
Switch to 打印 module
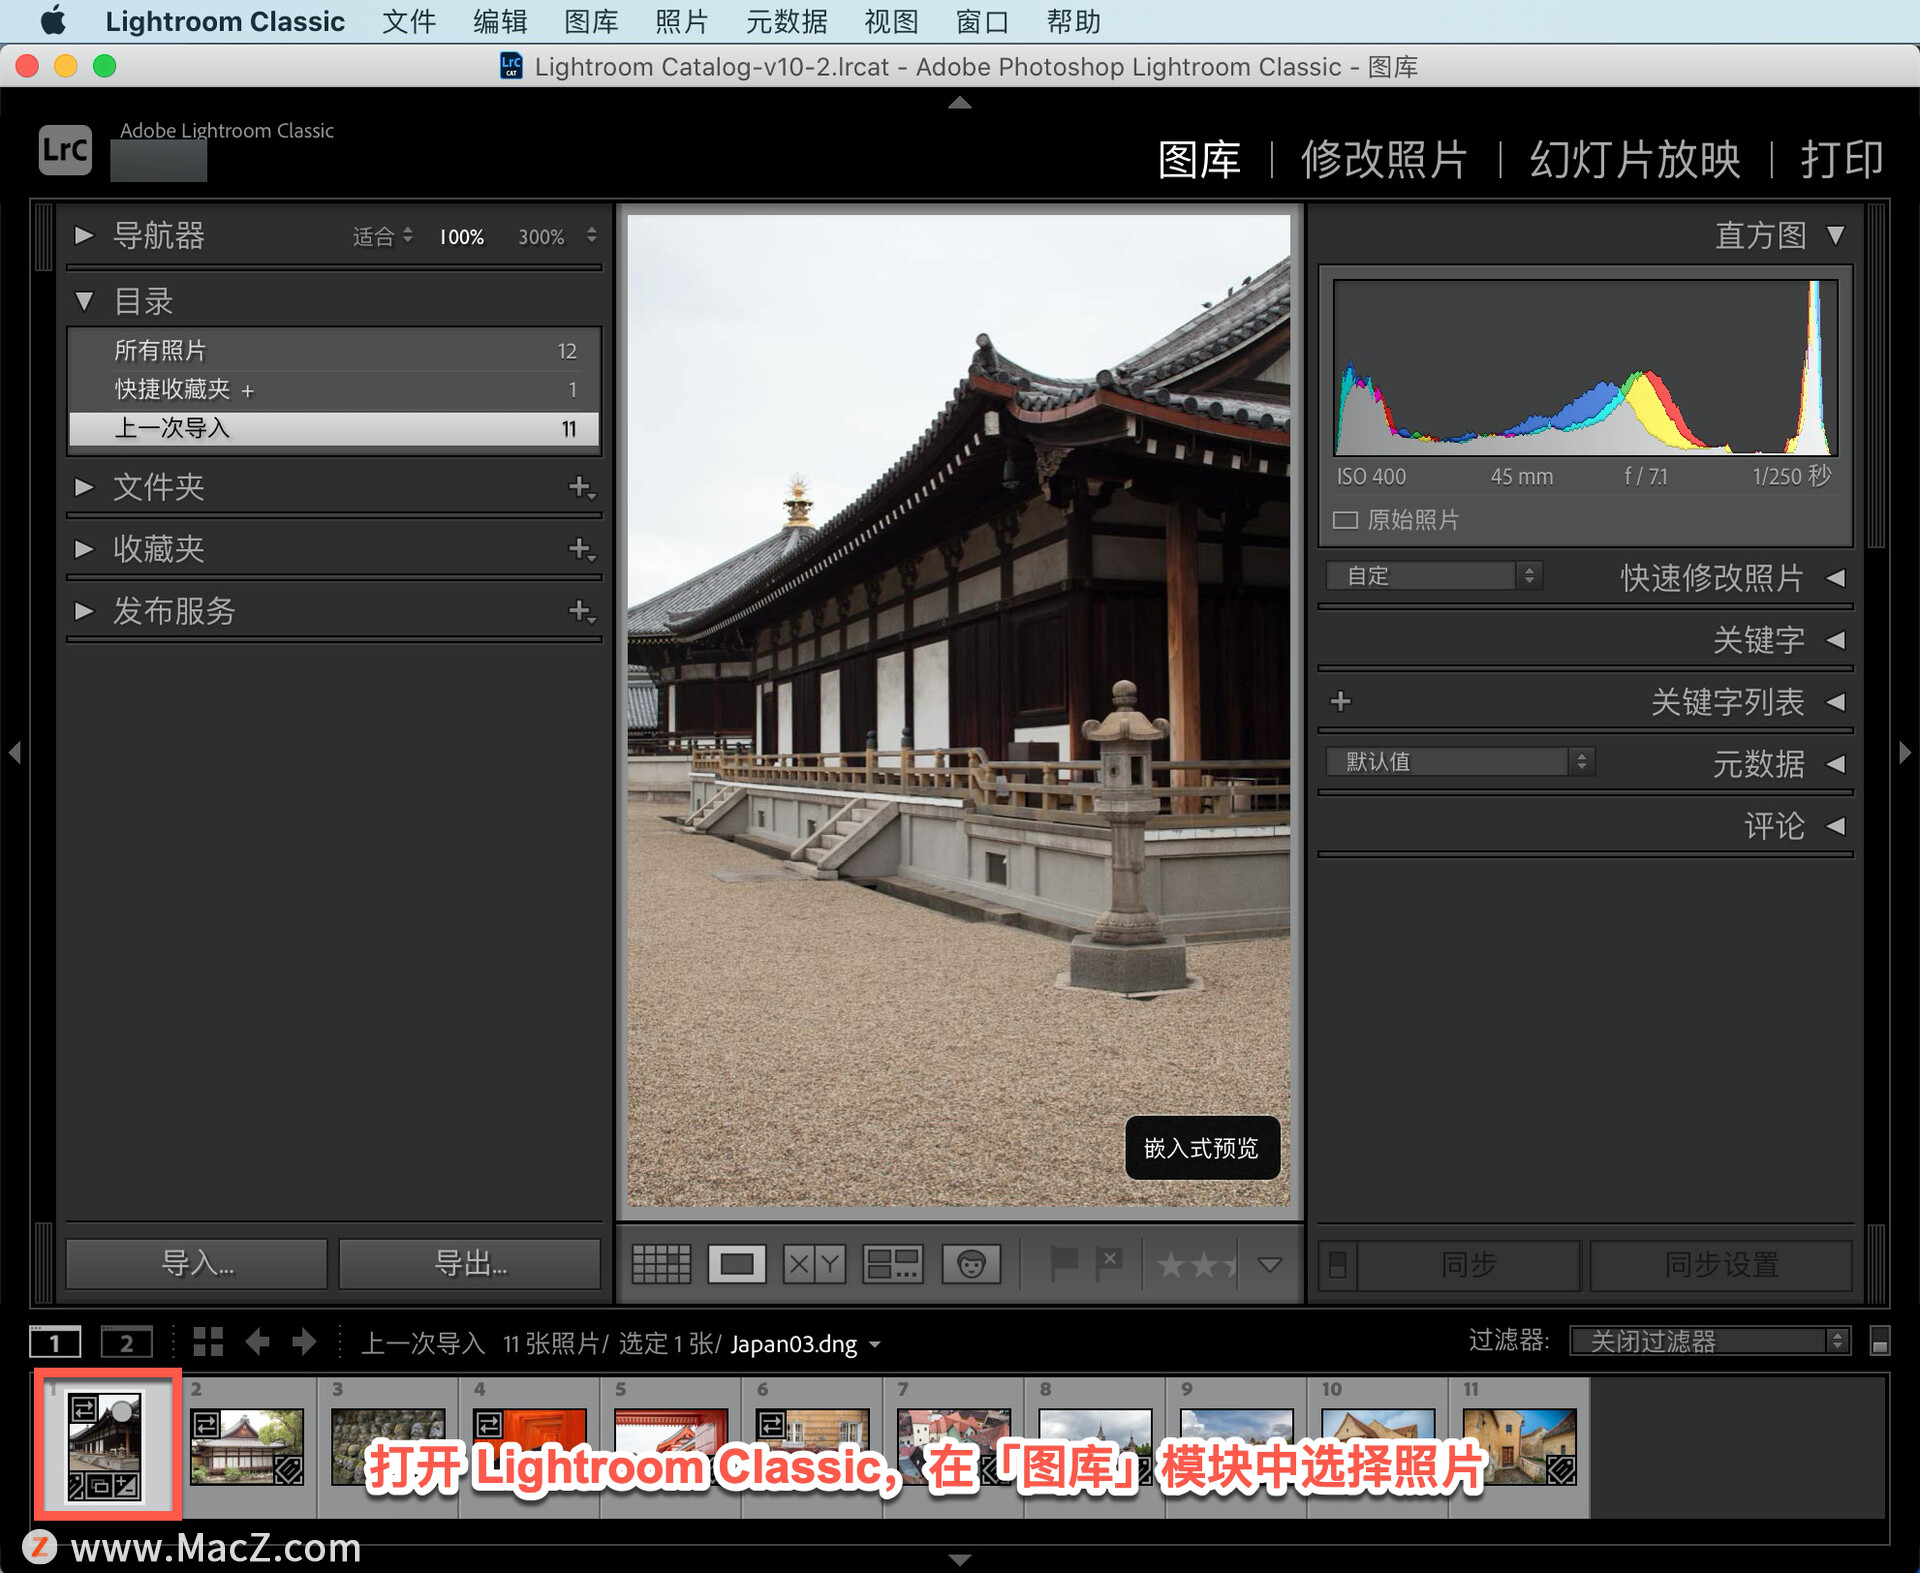tap(1842, 159)
